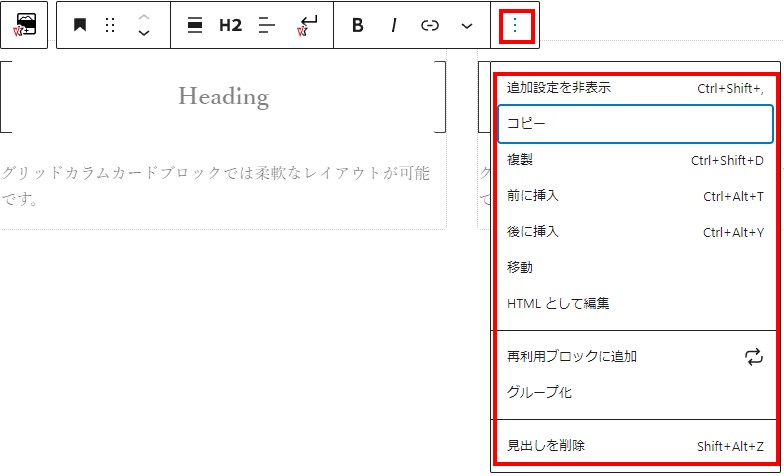Screen dimensions: 784x476
Task: Close the three-dot block options menu
Action: (515, 25)
